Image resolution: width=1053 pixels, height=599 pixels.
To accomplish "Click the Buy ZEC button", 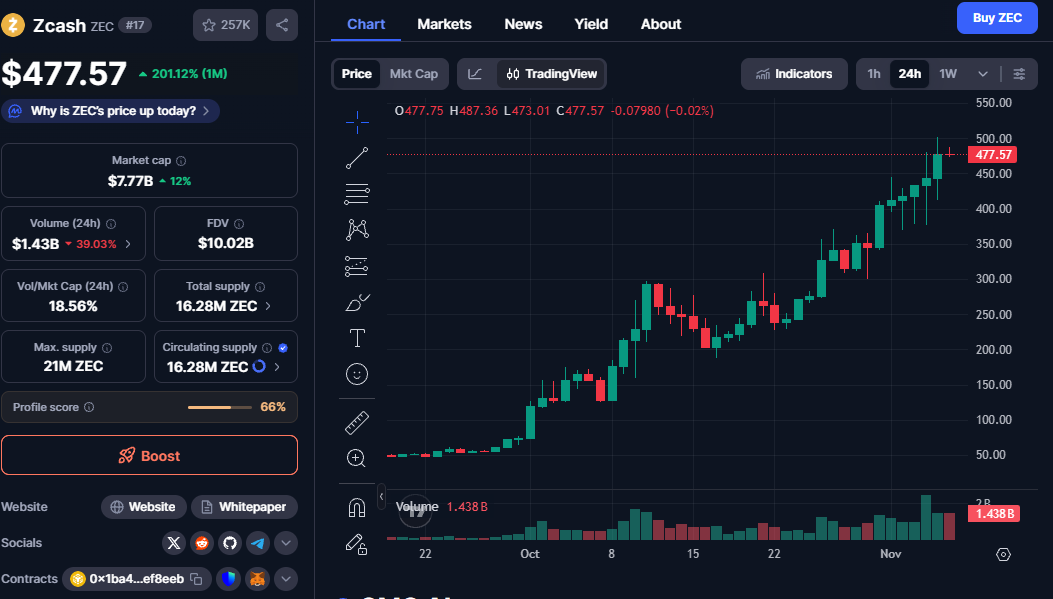I will 996,18.
